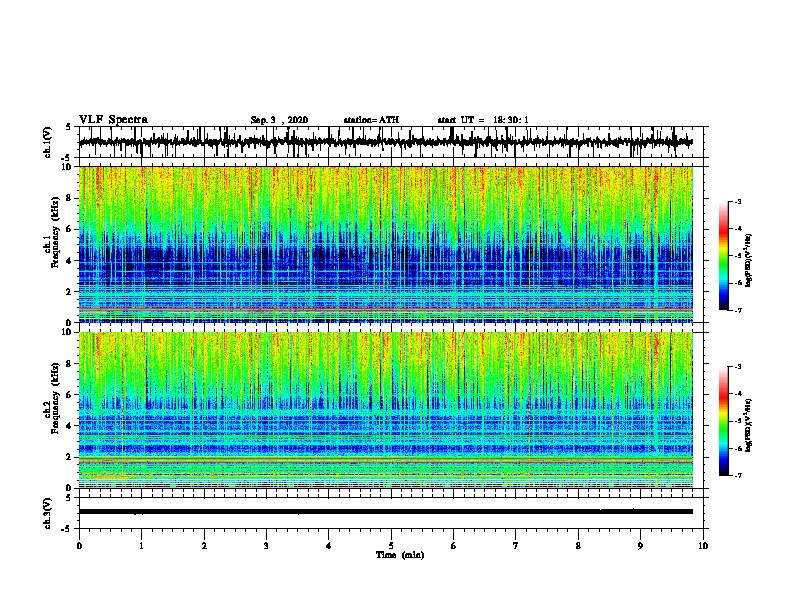The image size is (792, 612).
Task: Click ch.1 frequency axis tick "4"
Action: (70, 261)
